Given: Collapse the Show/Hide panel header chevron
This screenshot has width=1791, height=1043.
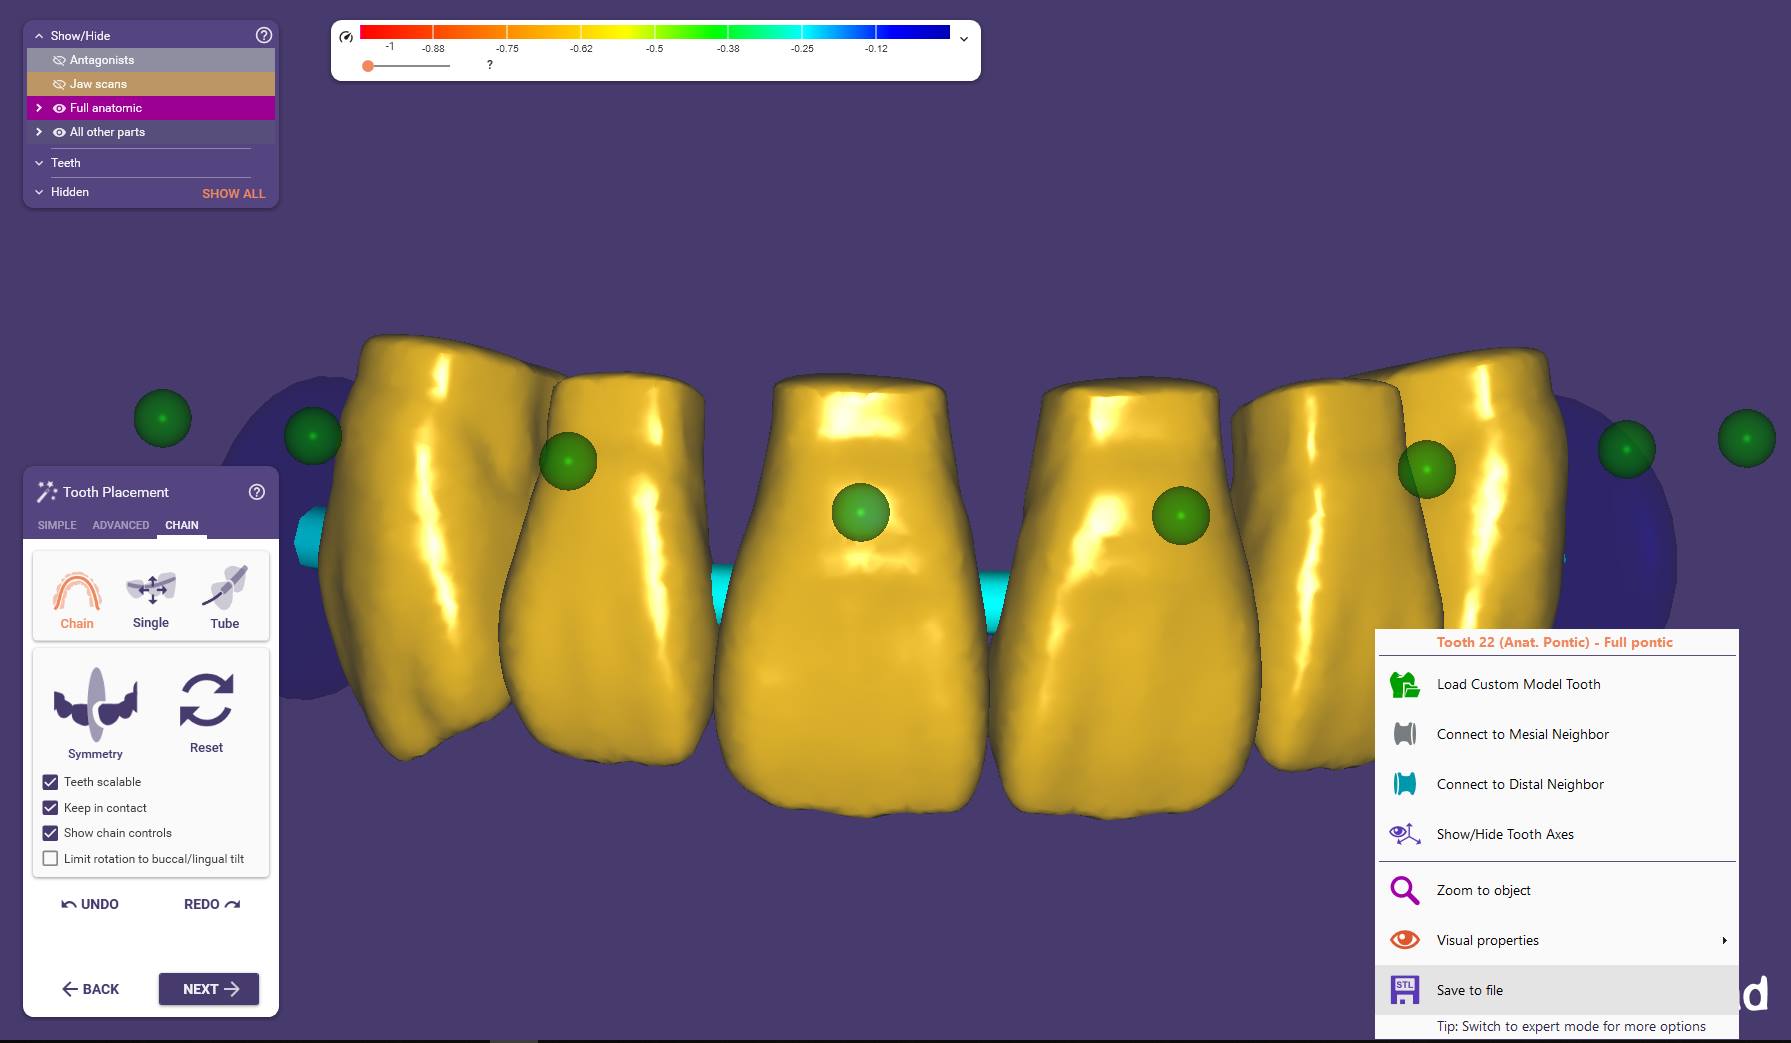Looking at the screenshot, I should click(x=39, y=36).
